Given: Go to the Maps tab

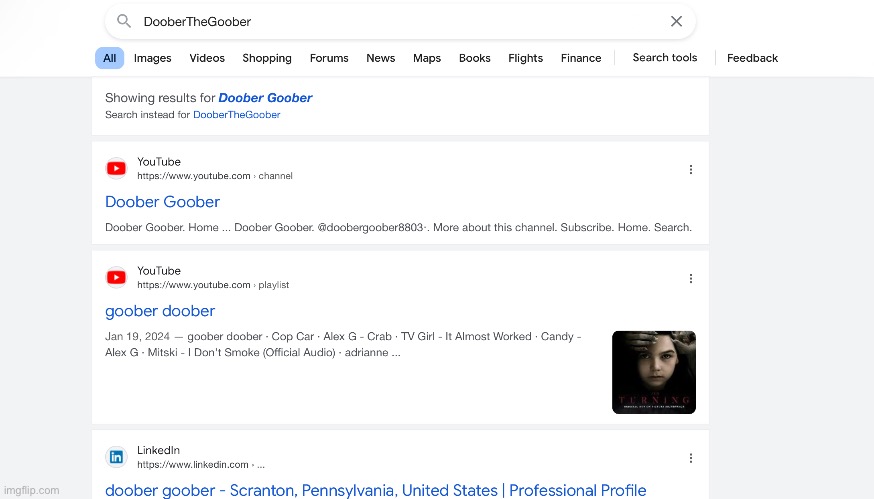Looking at the screenshot, I should point(427,58).
